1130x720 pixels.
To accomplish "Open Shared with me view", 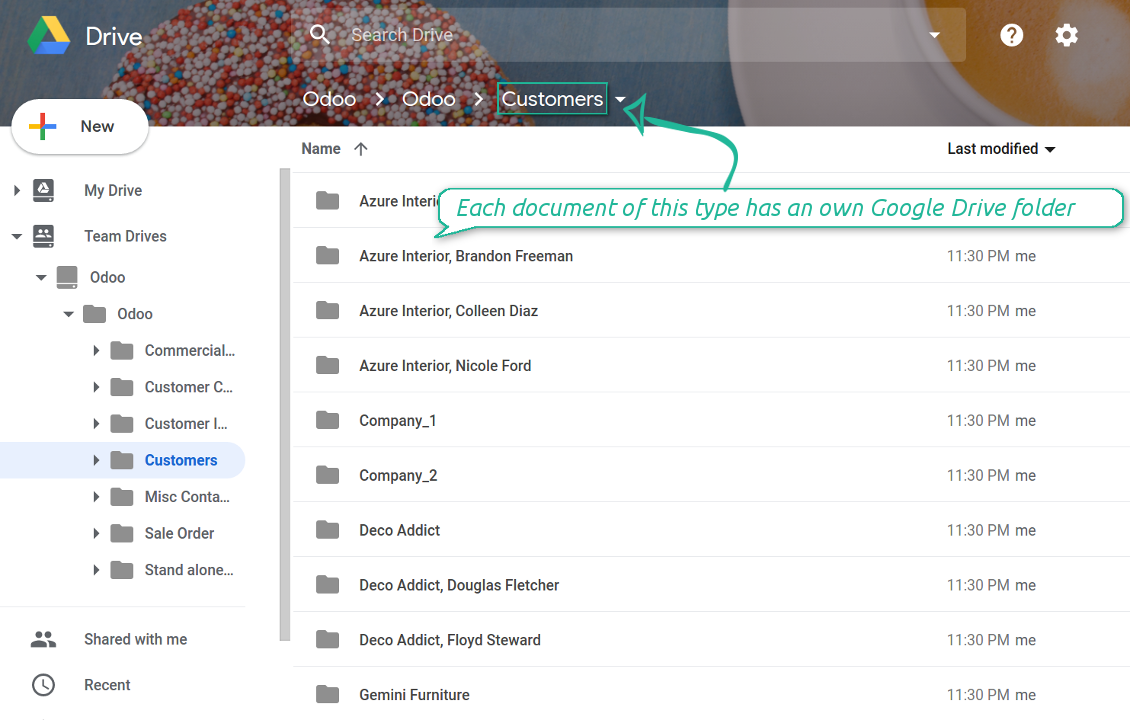I will (x=135, y=639).
